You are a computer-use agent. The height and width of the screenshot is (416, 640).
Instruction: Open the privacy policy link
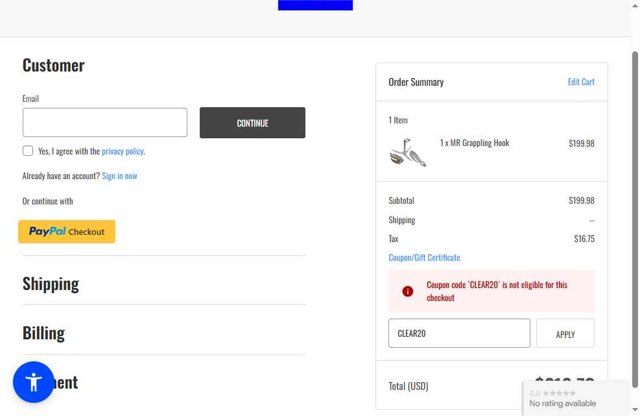123,151
